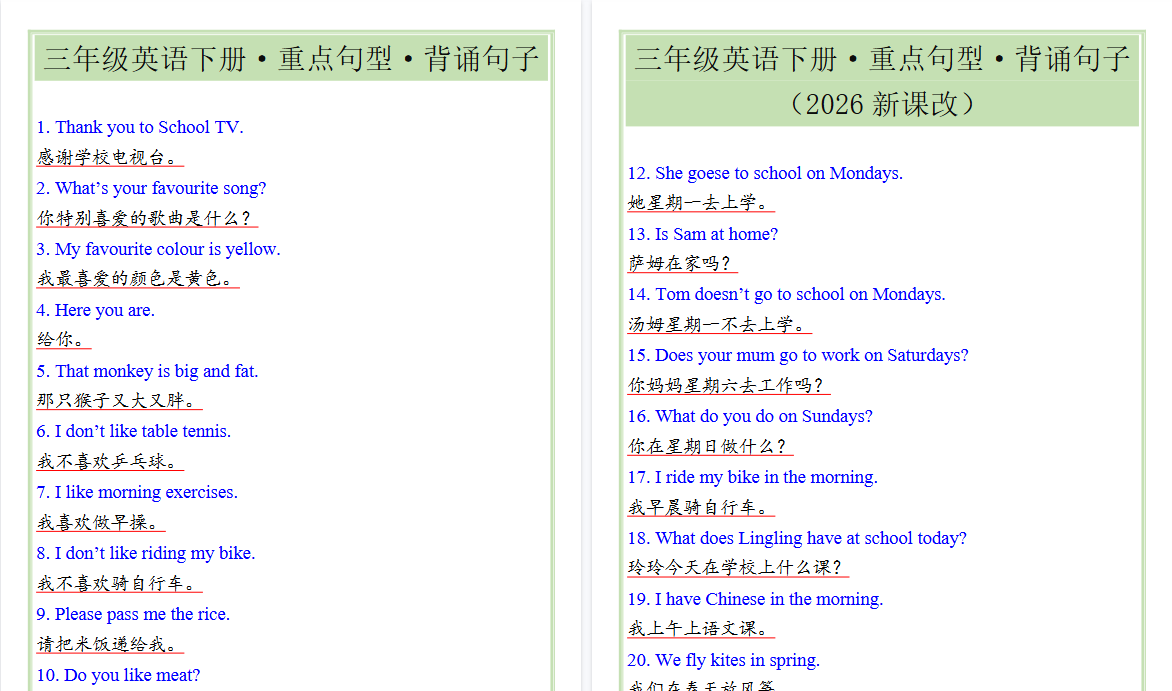Click sentence 10 Do you like meat
1172x691 pixels.
tap(116, 675)
